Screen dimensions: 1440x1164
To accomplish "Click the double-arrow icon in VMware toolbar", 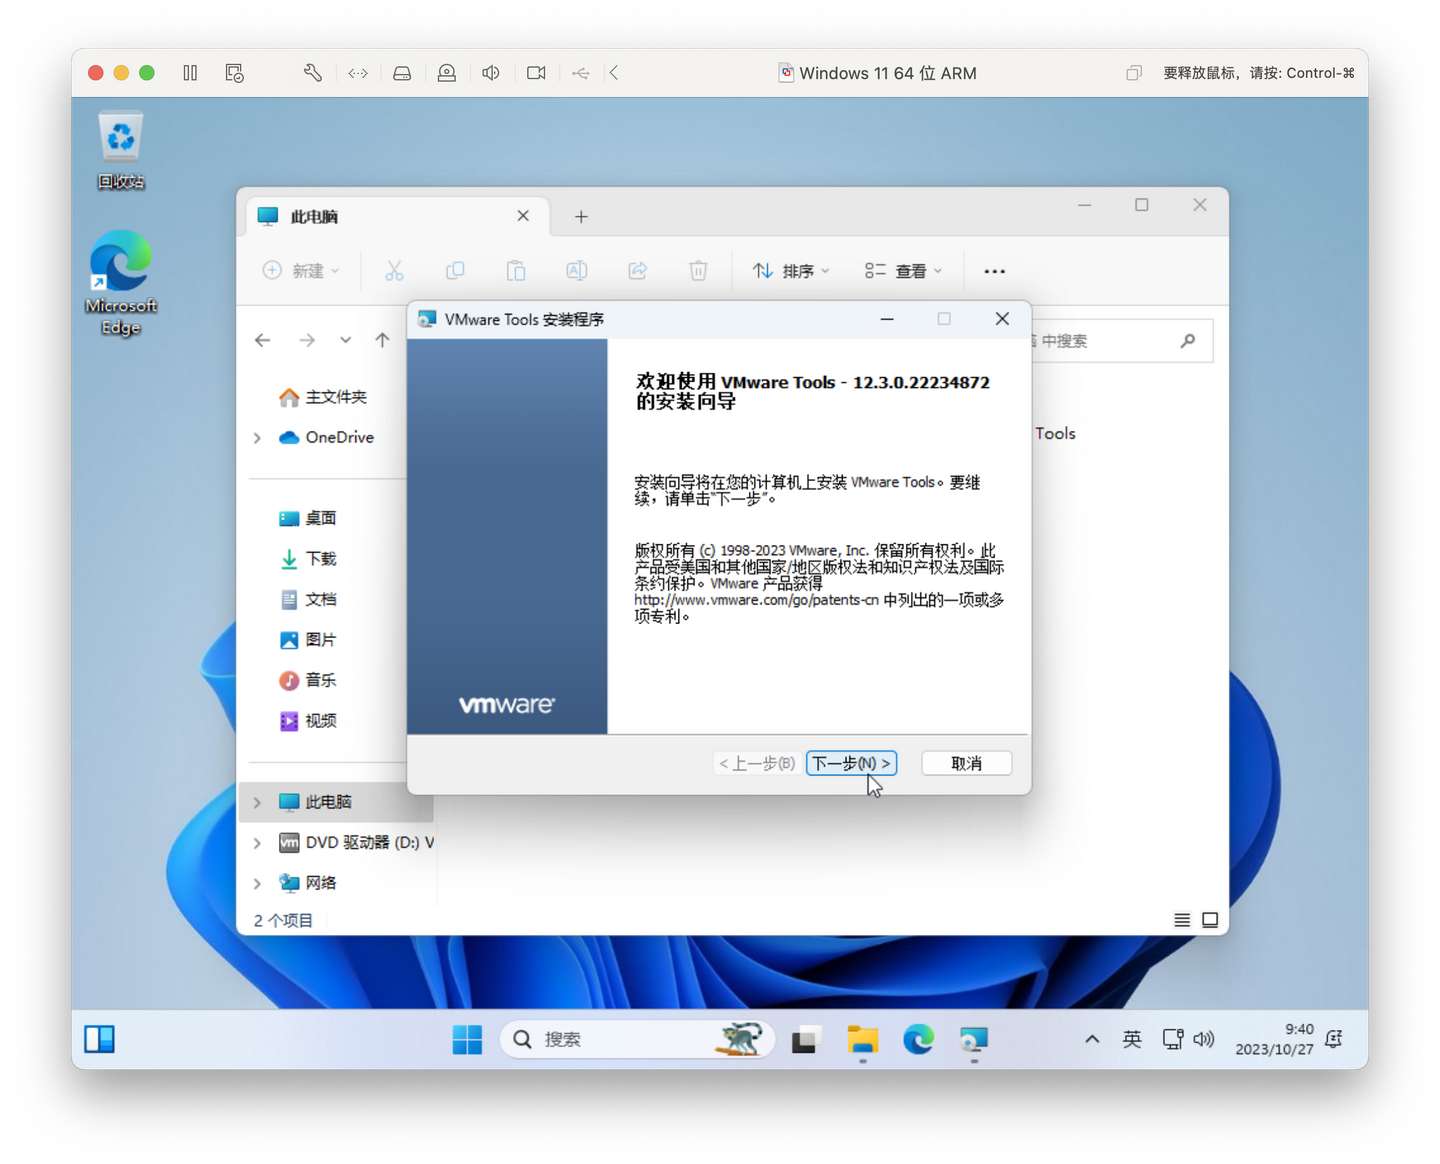I will pos(358,73).
